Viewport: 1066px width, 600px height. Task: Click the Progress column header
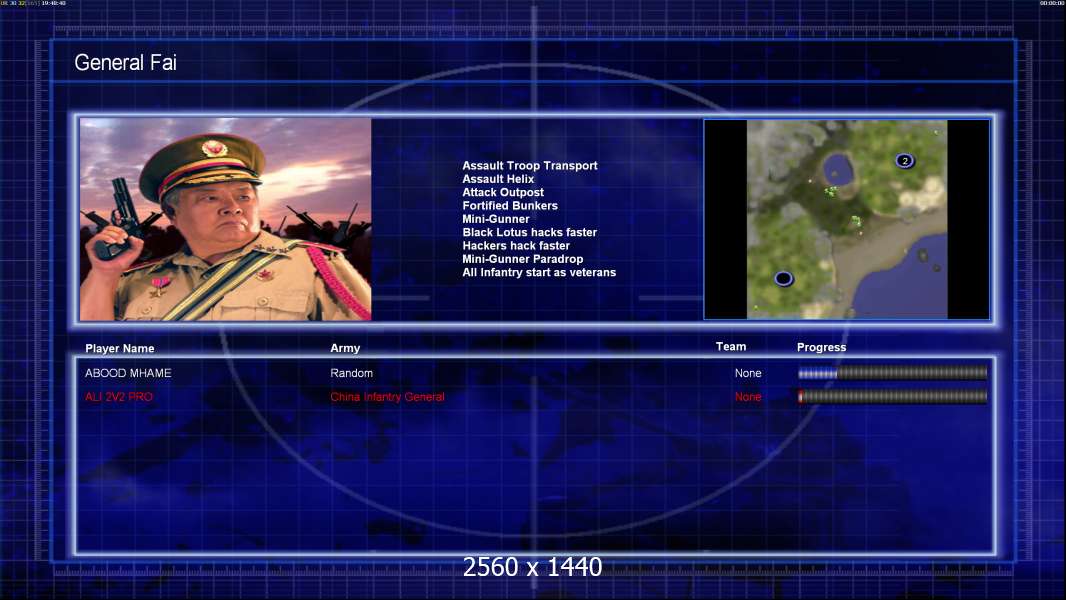pyautogui.click(x=821, y=347)
